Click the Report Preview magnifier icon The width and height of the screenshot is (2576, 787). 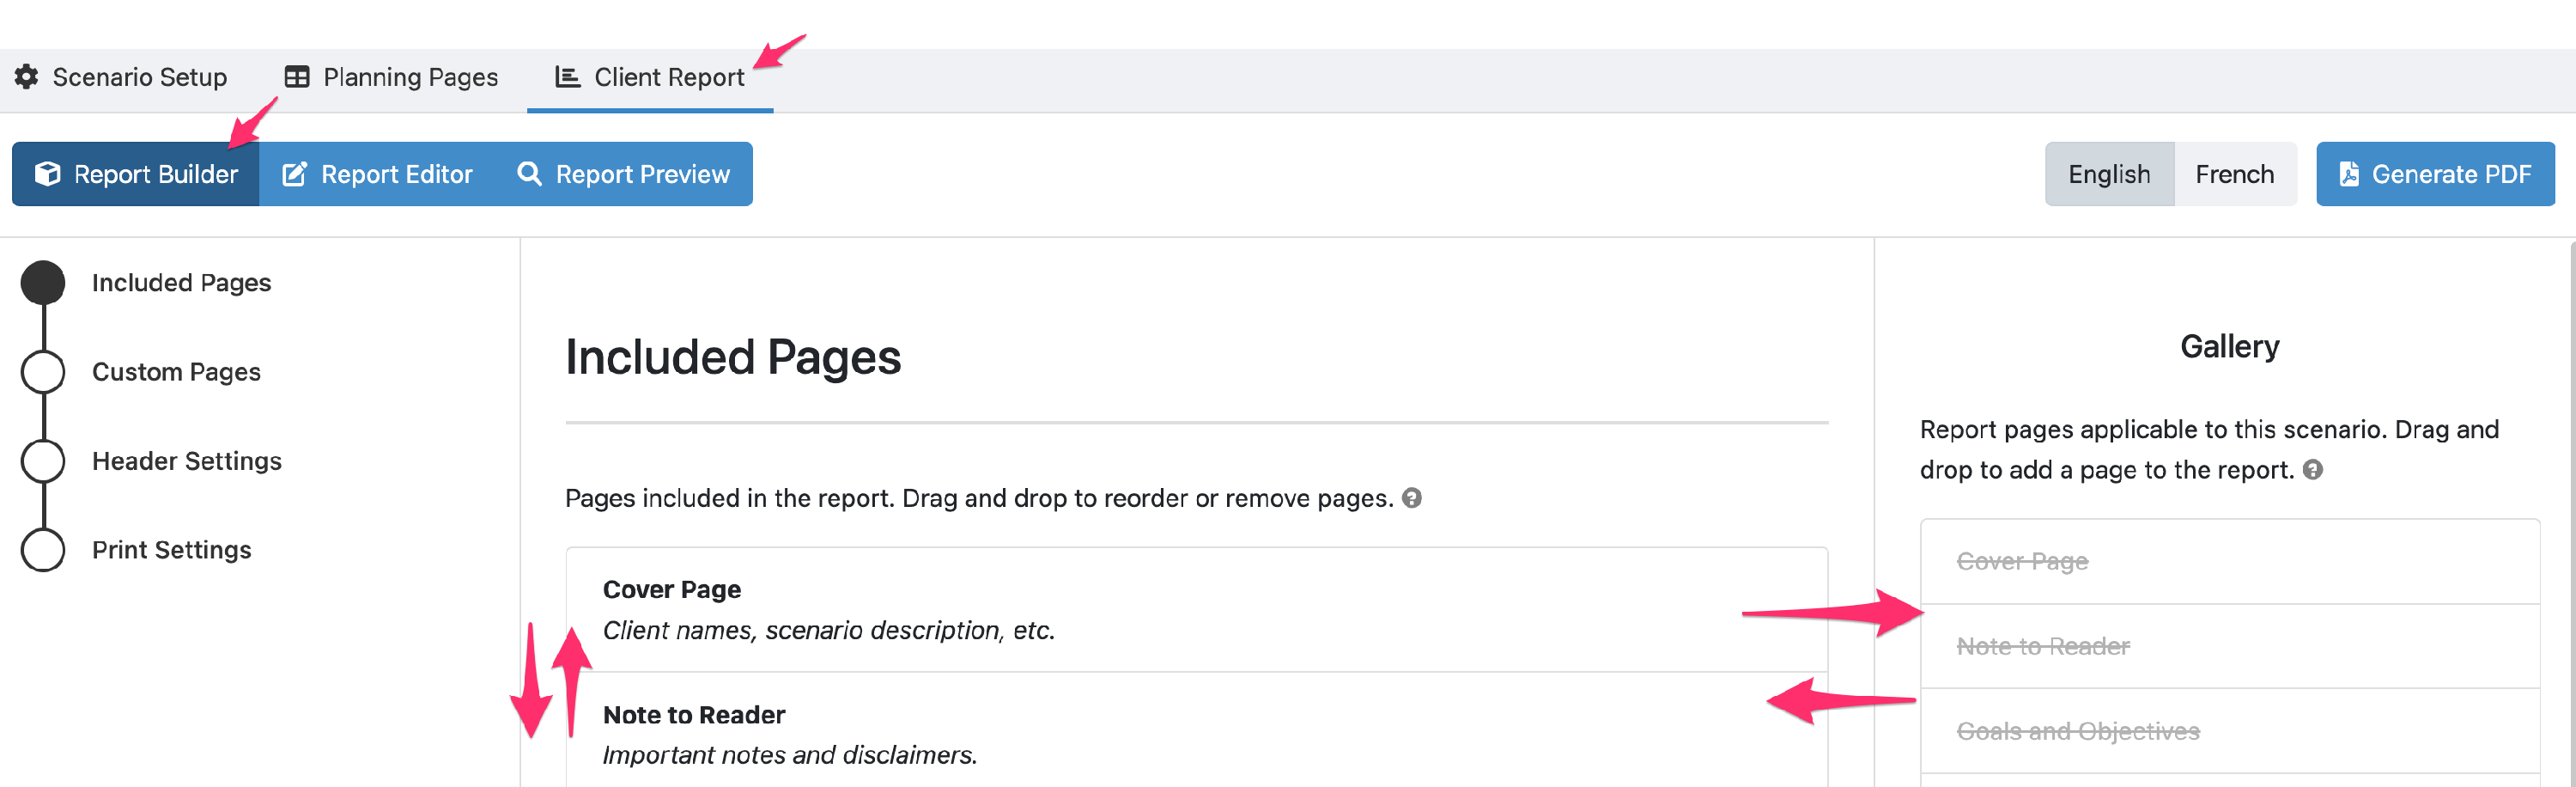click(x=529, y=174)
